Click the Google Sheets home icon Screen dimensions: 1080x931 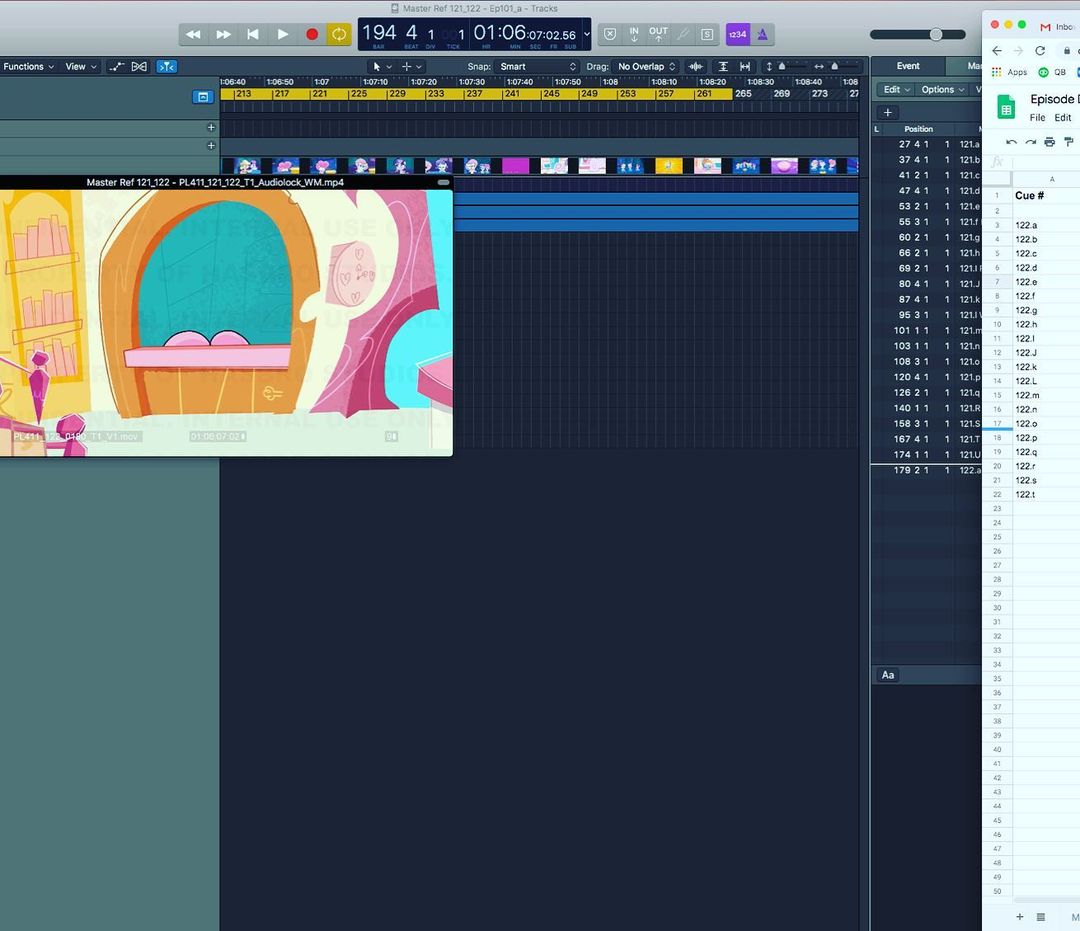coord(1006,108)
